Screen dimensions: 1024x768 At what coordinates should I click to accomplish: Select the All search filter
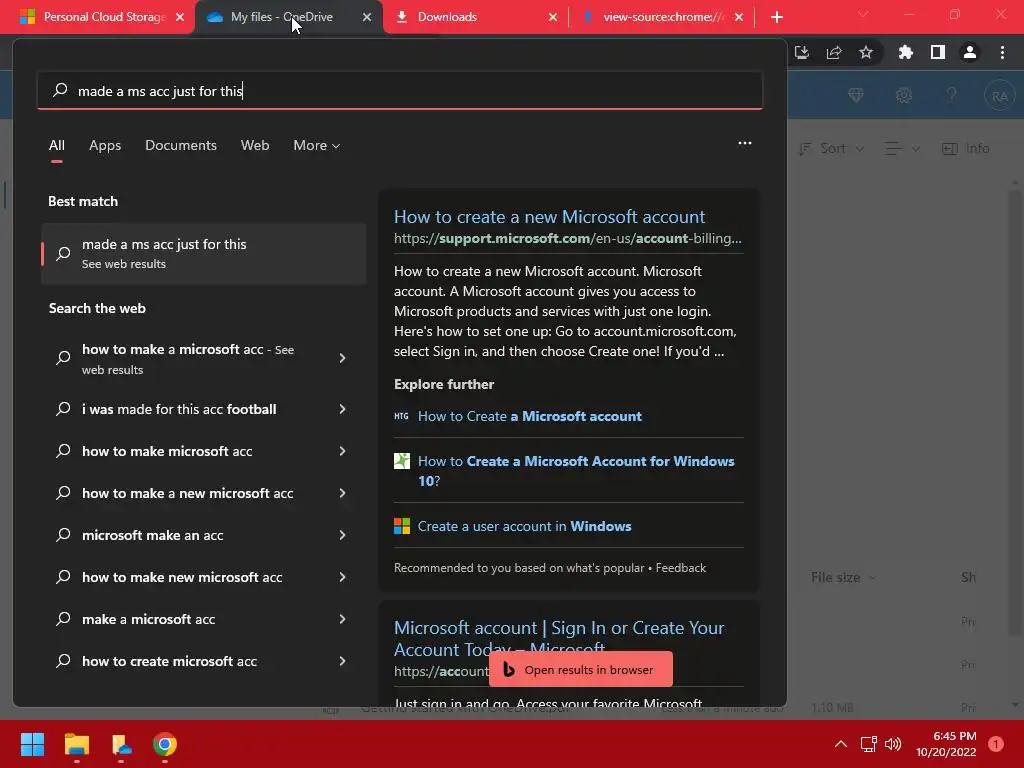pyautogui.click(x=57, y=146)
